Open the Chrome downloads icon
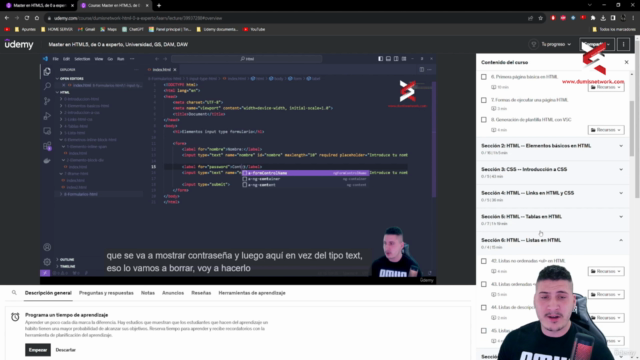The height and width of the screenshot is (360, 640). point(603,18)
